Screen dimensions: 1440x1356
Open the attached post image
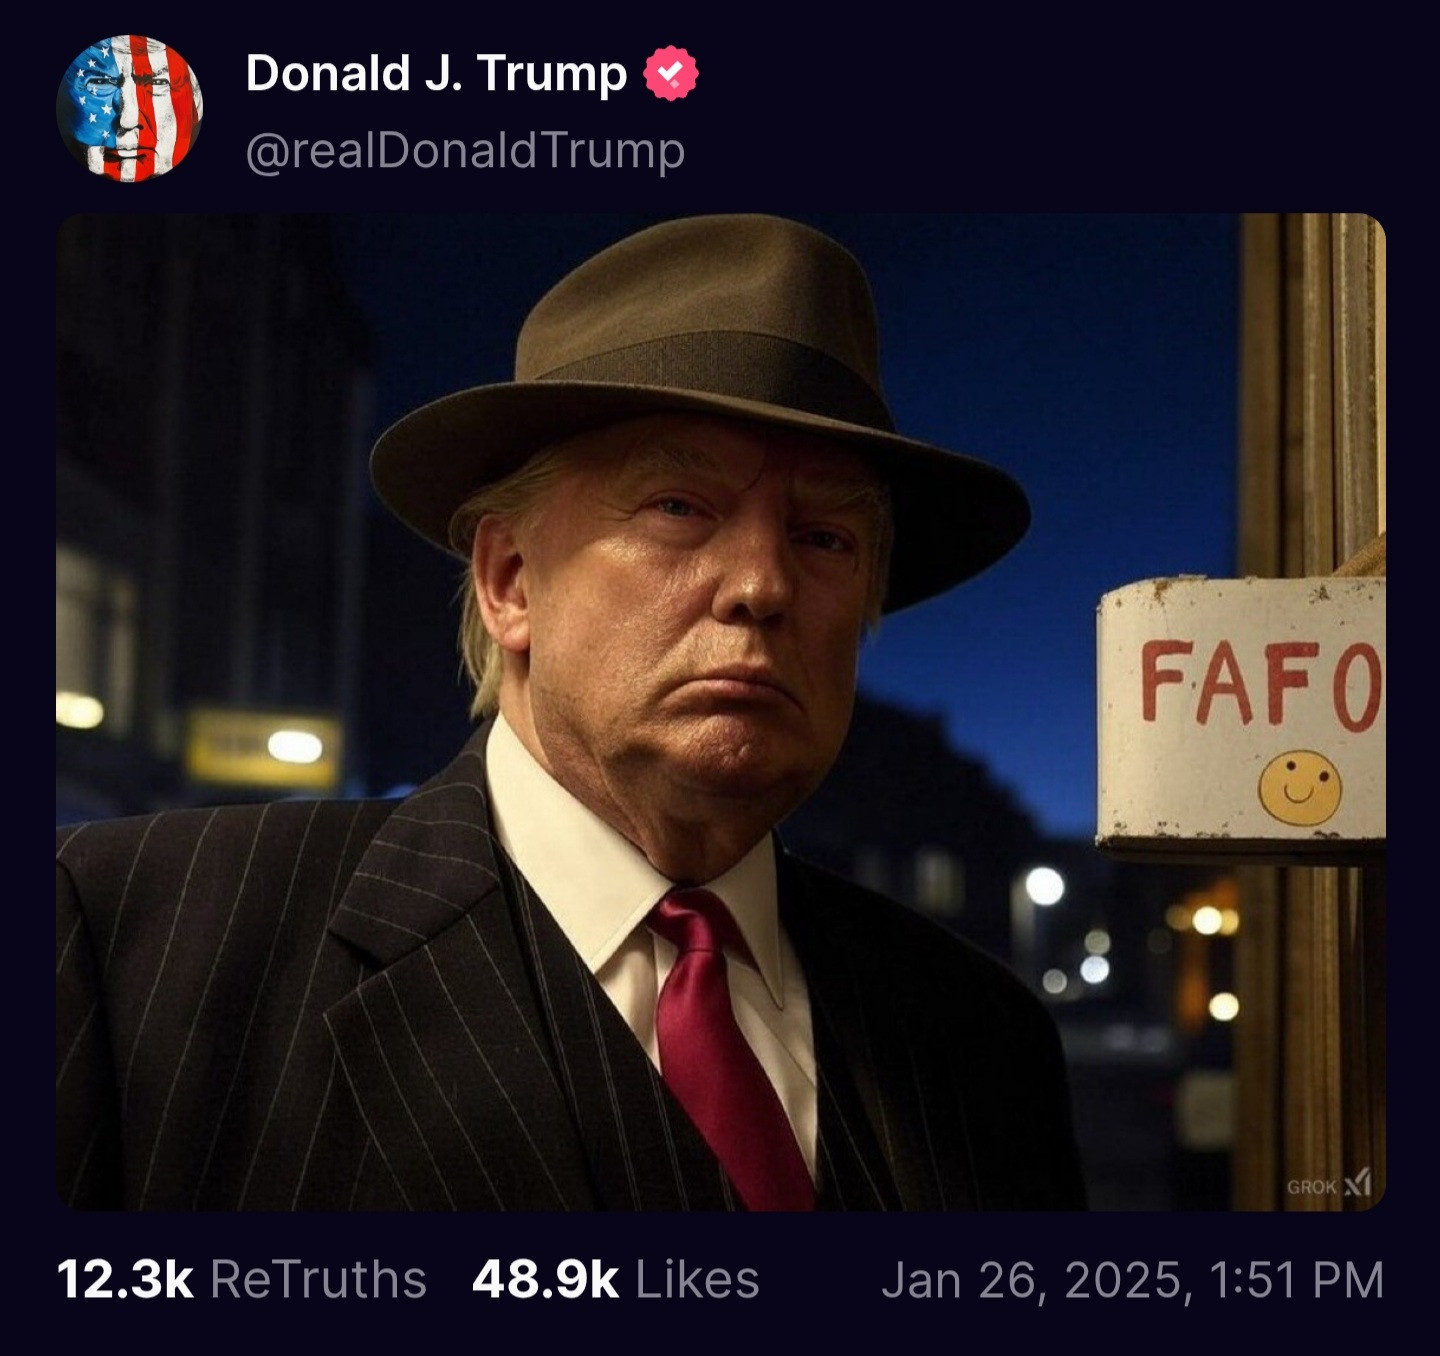tap(720, 710)
